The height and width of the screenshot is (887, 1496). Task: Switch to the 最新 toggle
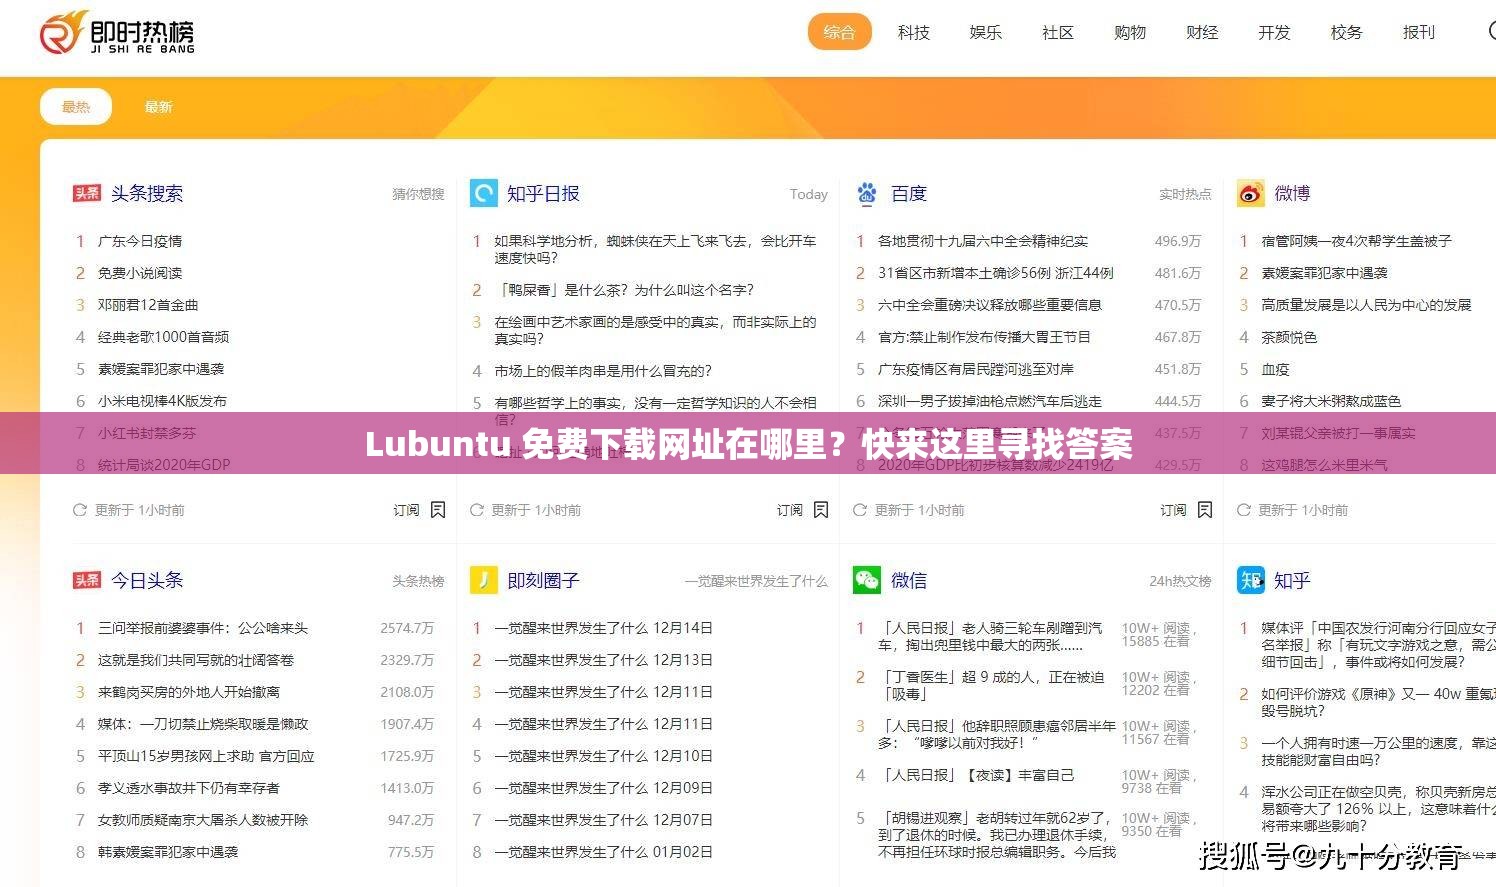tap(158, 106)
